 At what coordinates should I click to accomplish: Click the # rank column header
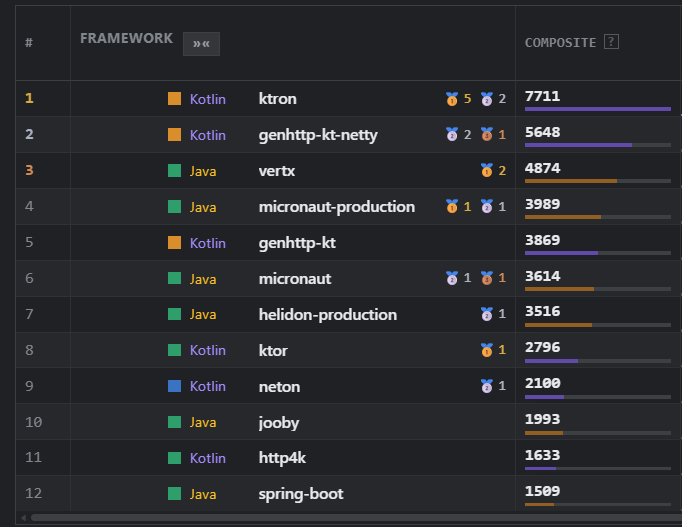[29, 43]
